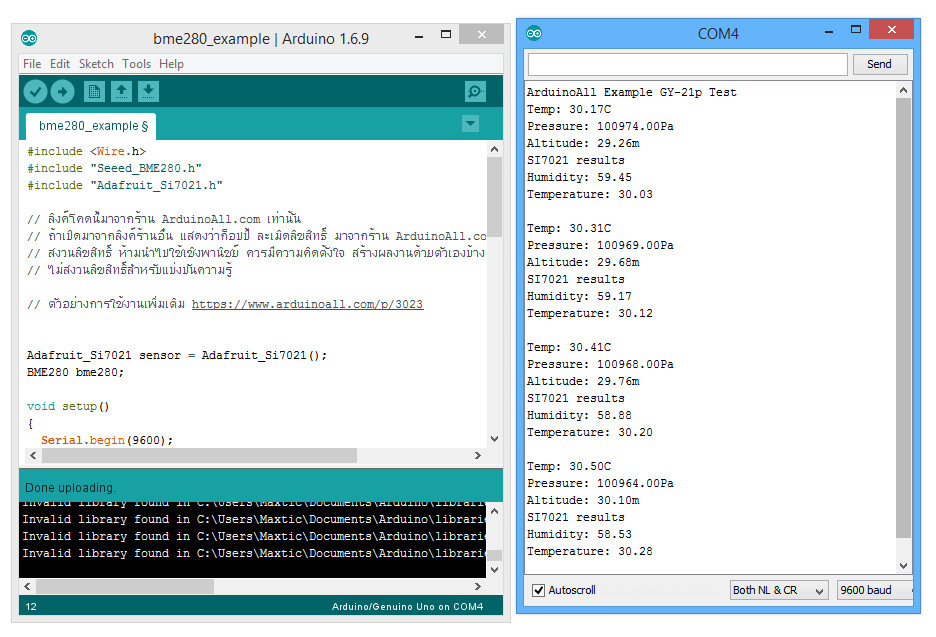Open the 9600 baud rate dropdown
Viewport: 936px width, 637px height.
(875, 590)
